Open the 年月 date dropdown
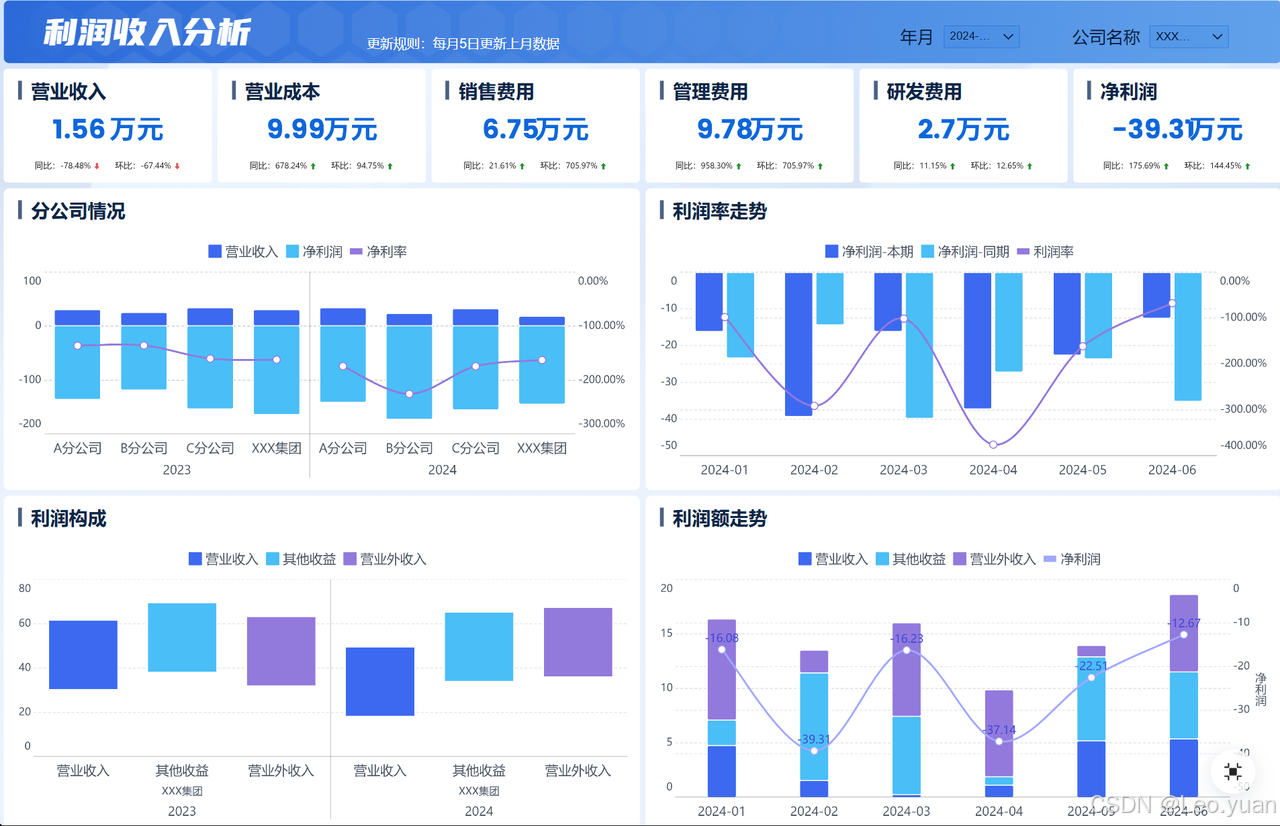1280x826 pixels. [981, 37]
